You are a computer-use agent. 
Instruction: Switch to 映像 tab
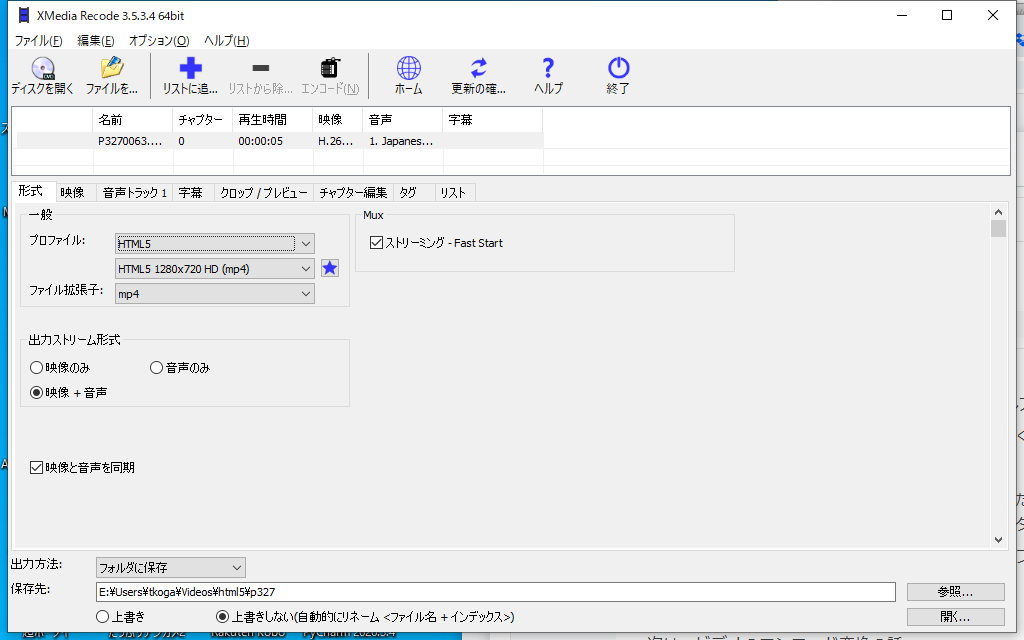tap(72, 193)
